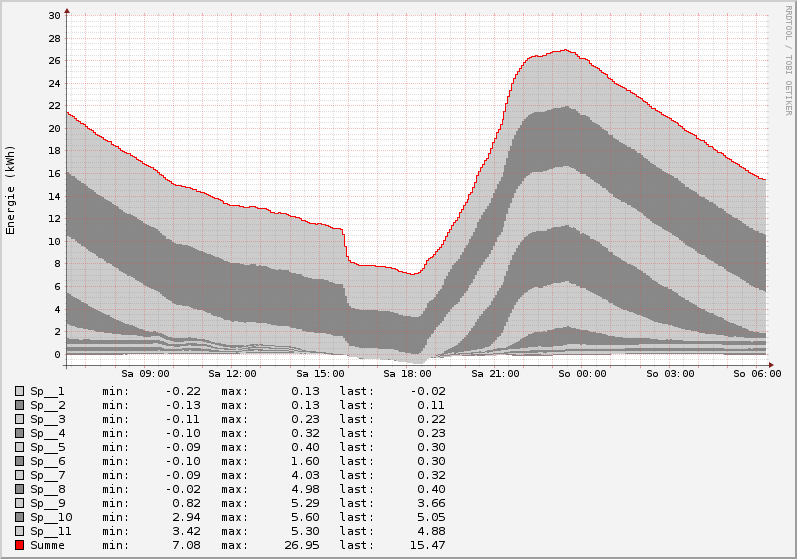
Task: Click the So 06:00 time axis label
Action: [757, 373]
